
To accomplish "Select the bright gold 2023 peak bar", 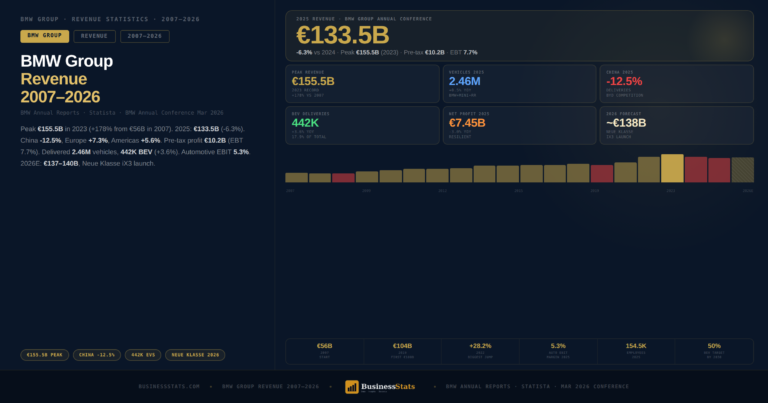I will click(x=672, y=168).
